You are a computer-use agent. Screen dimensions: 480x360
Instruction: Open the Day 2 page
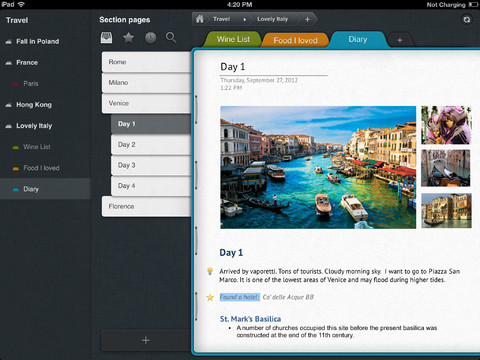click(x=151, y=145)
